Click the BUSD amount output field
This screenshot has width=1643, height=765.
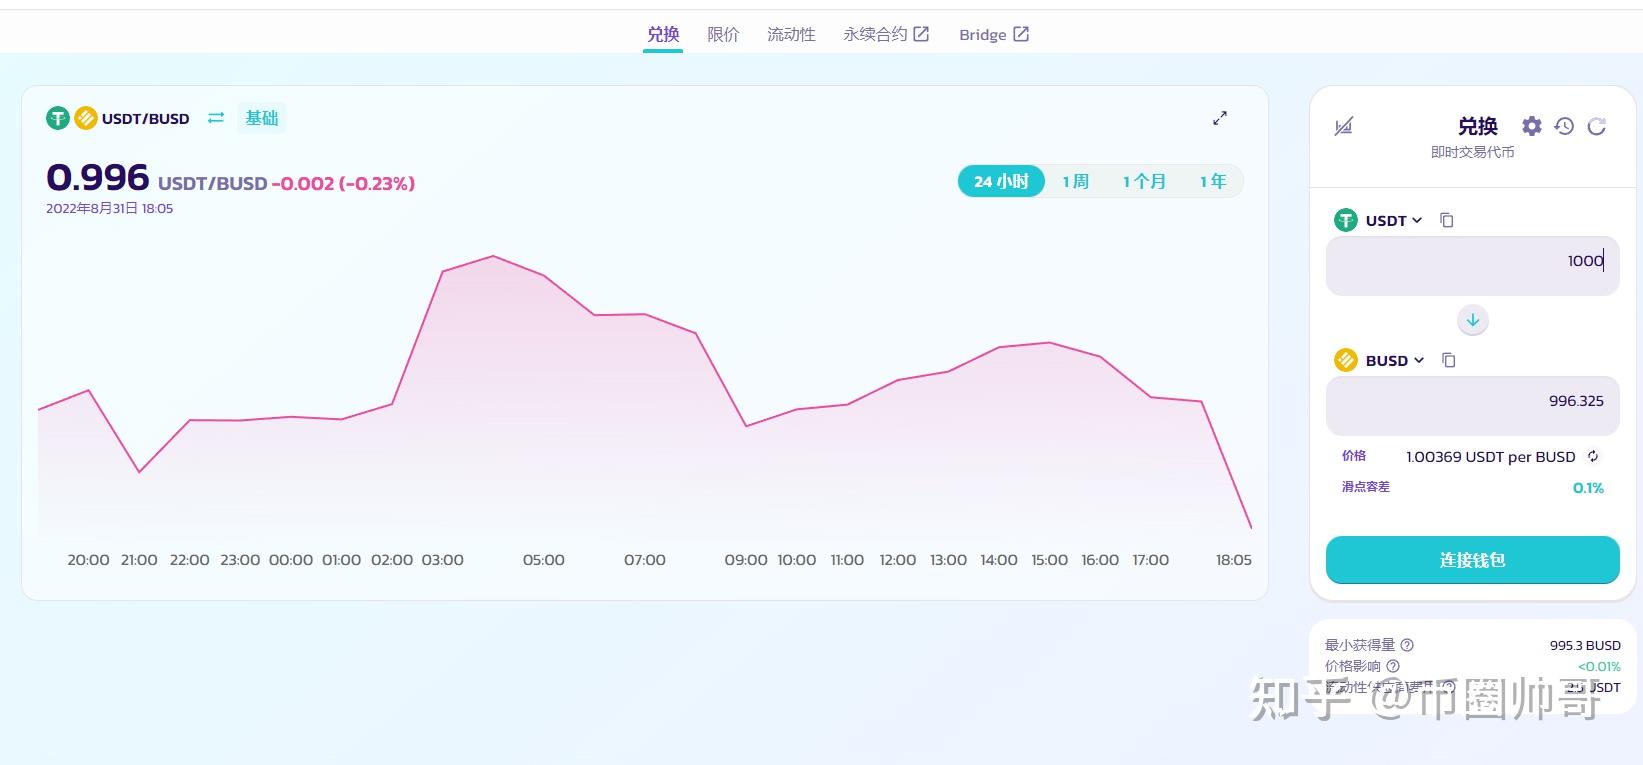(1472, 405)
